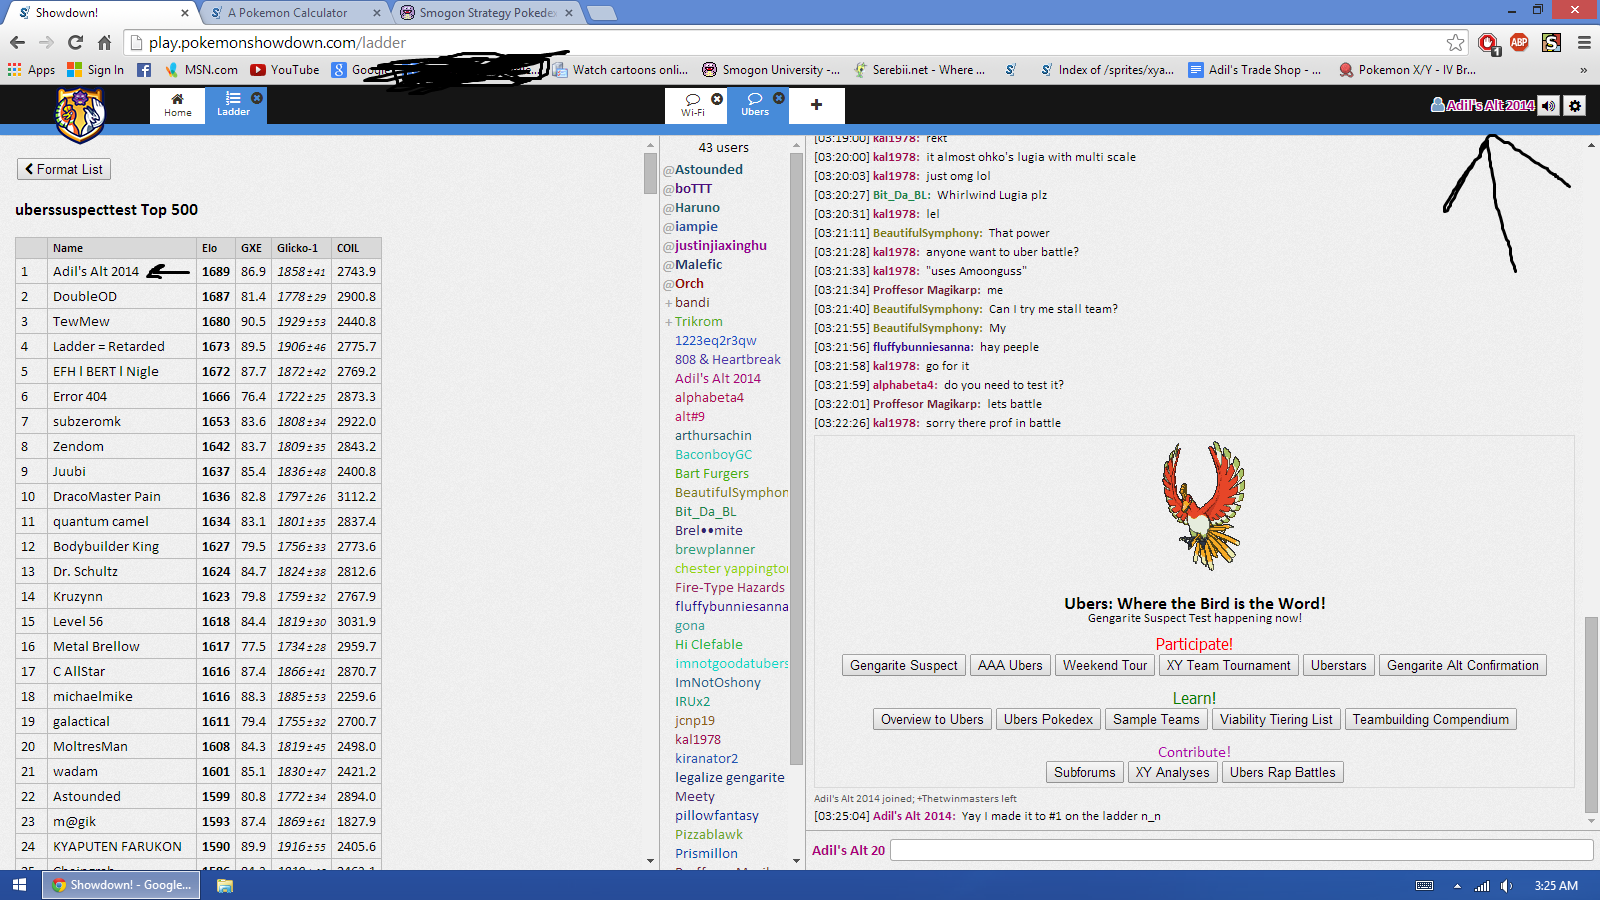Click the Elo column header
The width and height of the screenshot is (1600, 900).
tap(209, 248)
